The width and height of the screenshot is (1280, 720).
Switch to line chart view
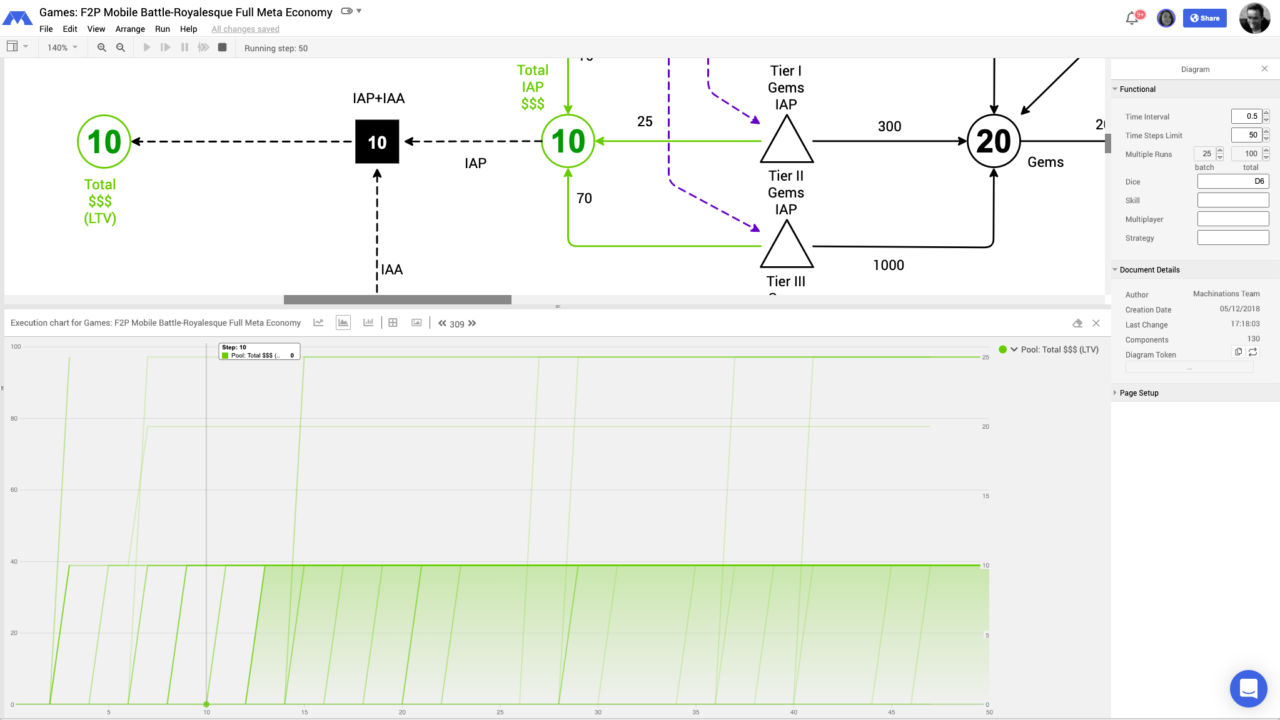[318, 323]
